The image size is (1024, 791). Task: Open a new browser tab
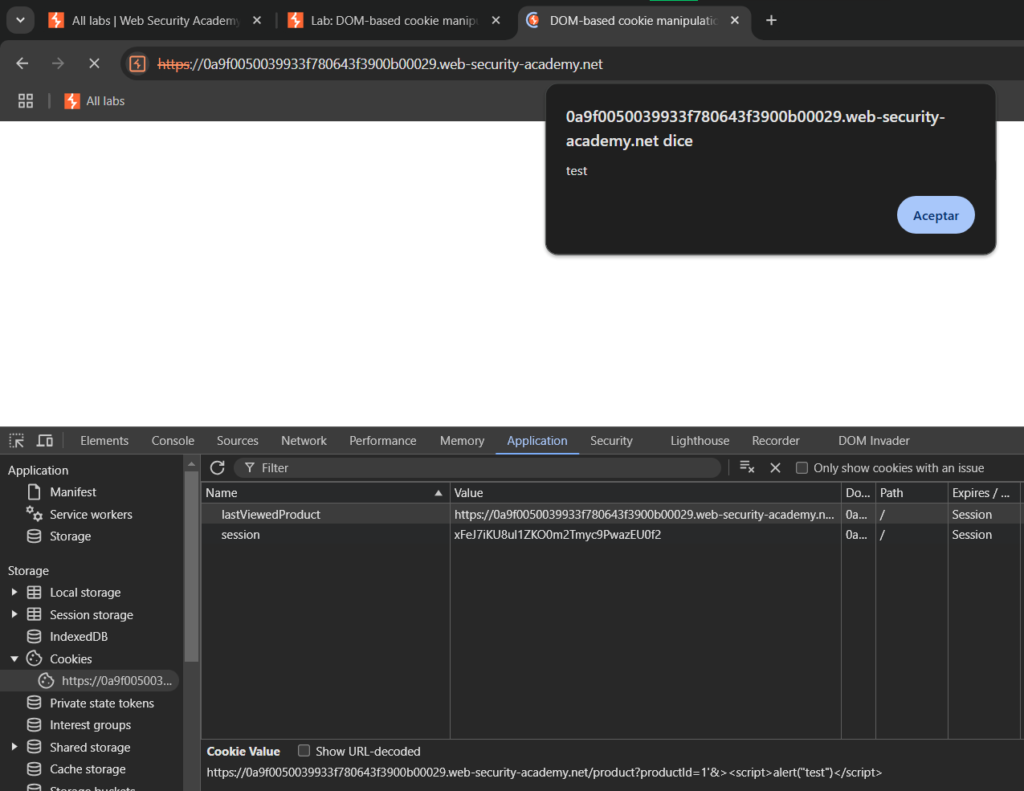point(771,21)
